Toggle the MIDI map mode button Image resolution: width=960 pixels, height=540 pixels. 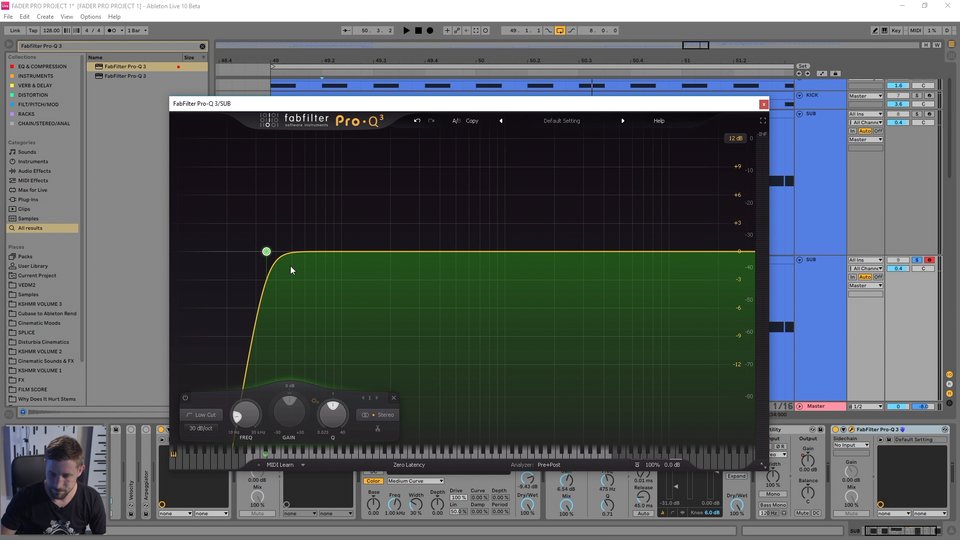click(x=915, y=30)
